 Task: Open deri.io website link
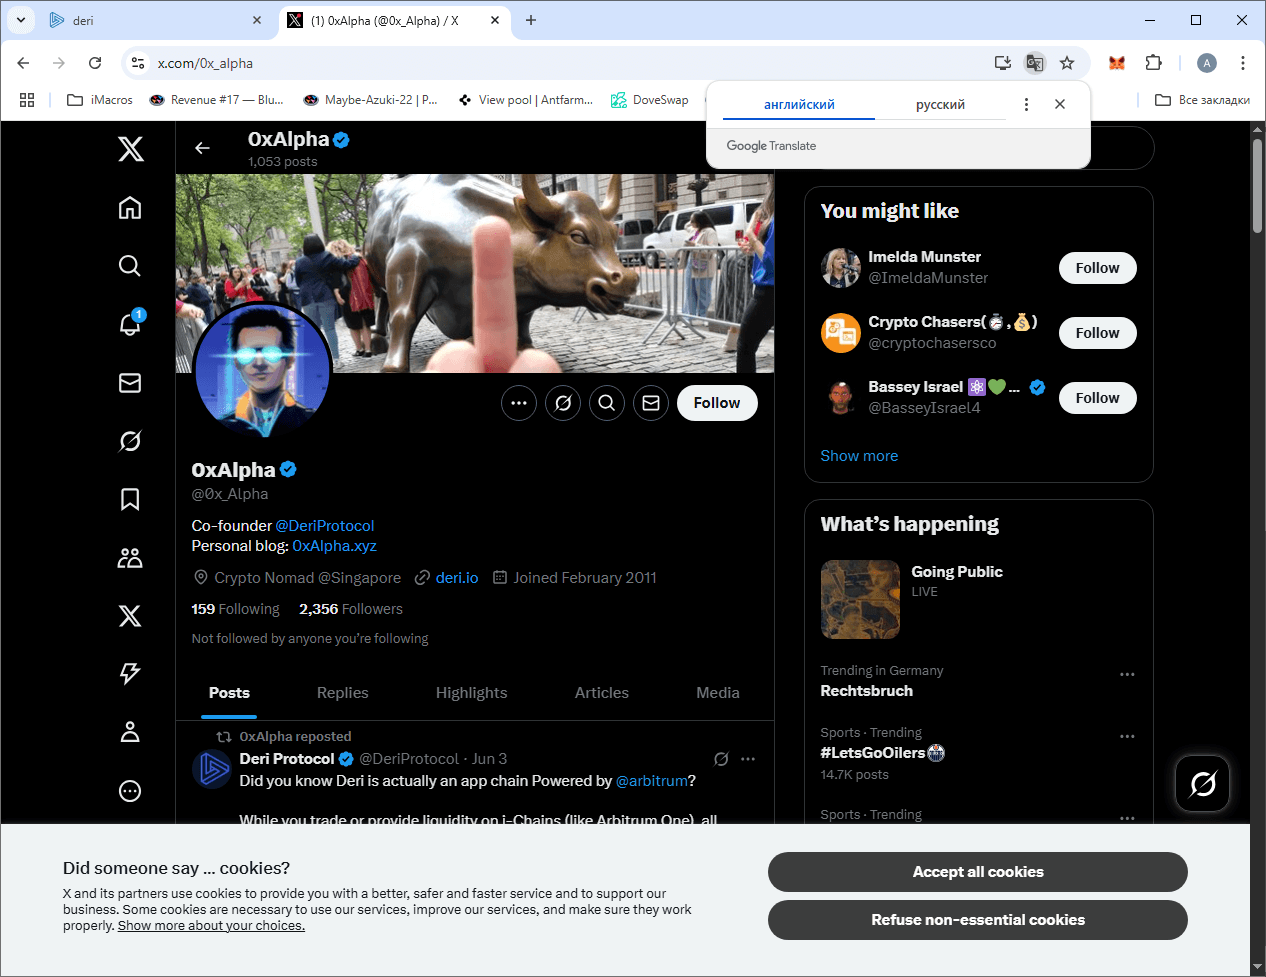[457, 578]
